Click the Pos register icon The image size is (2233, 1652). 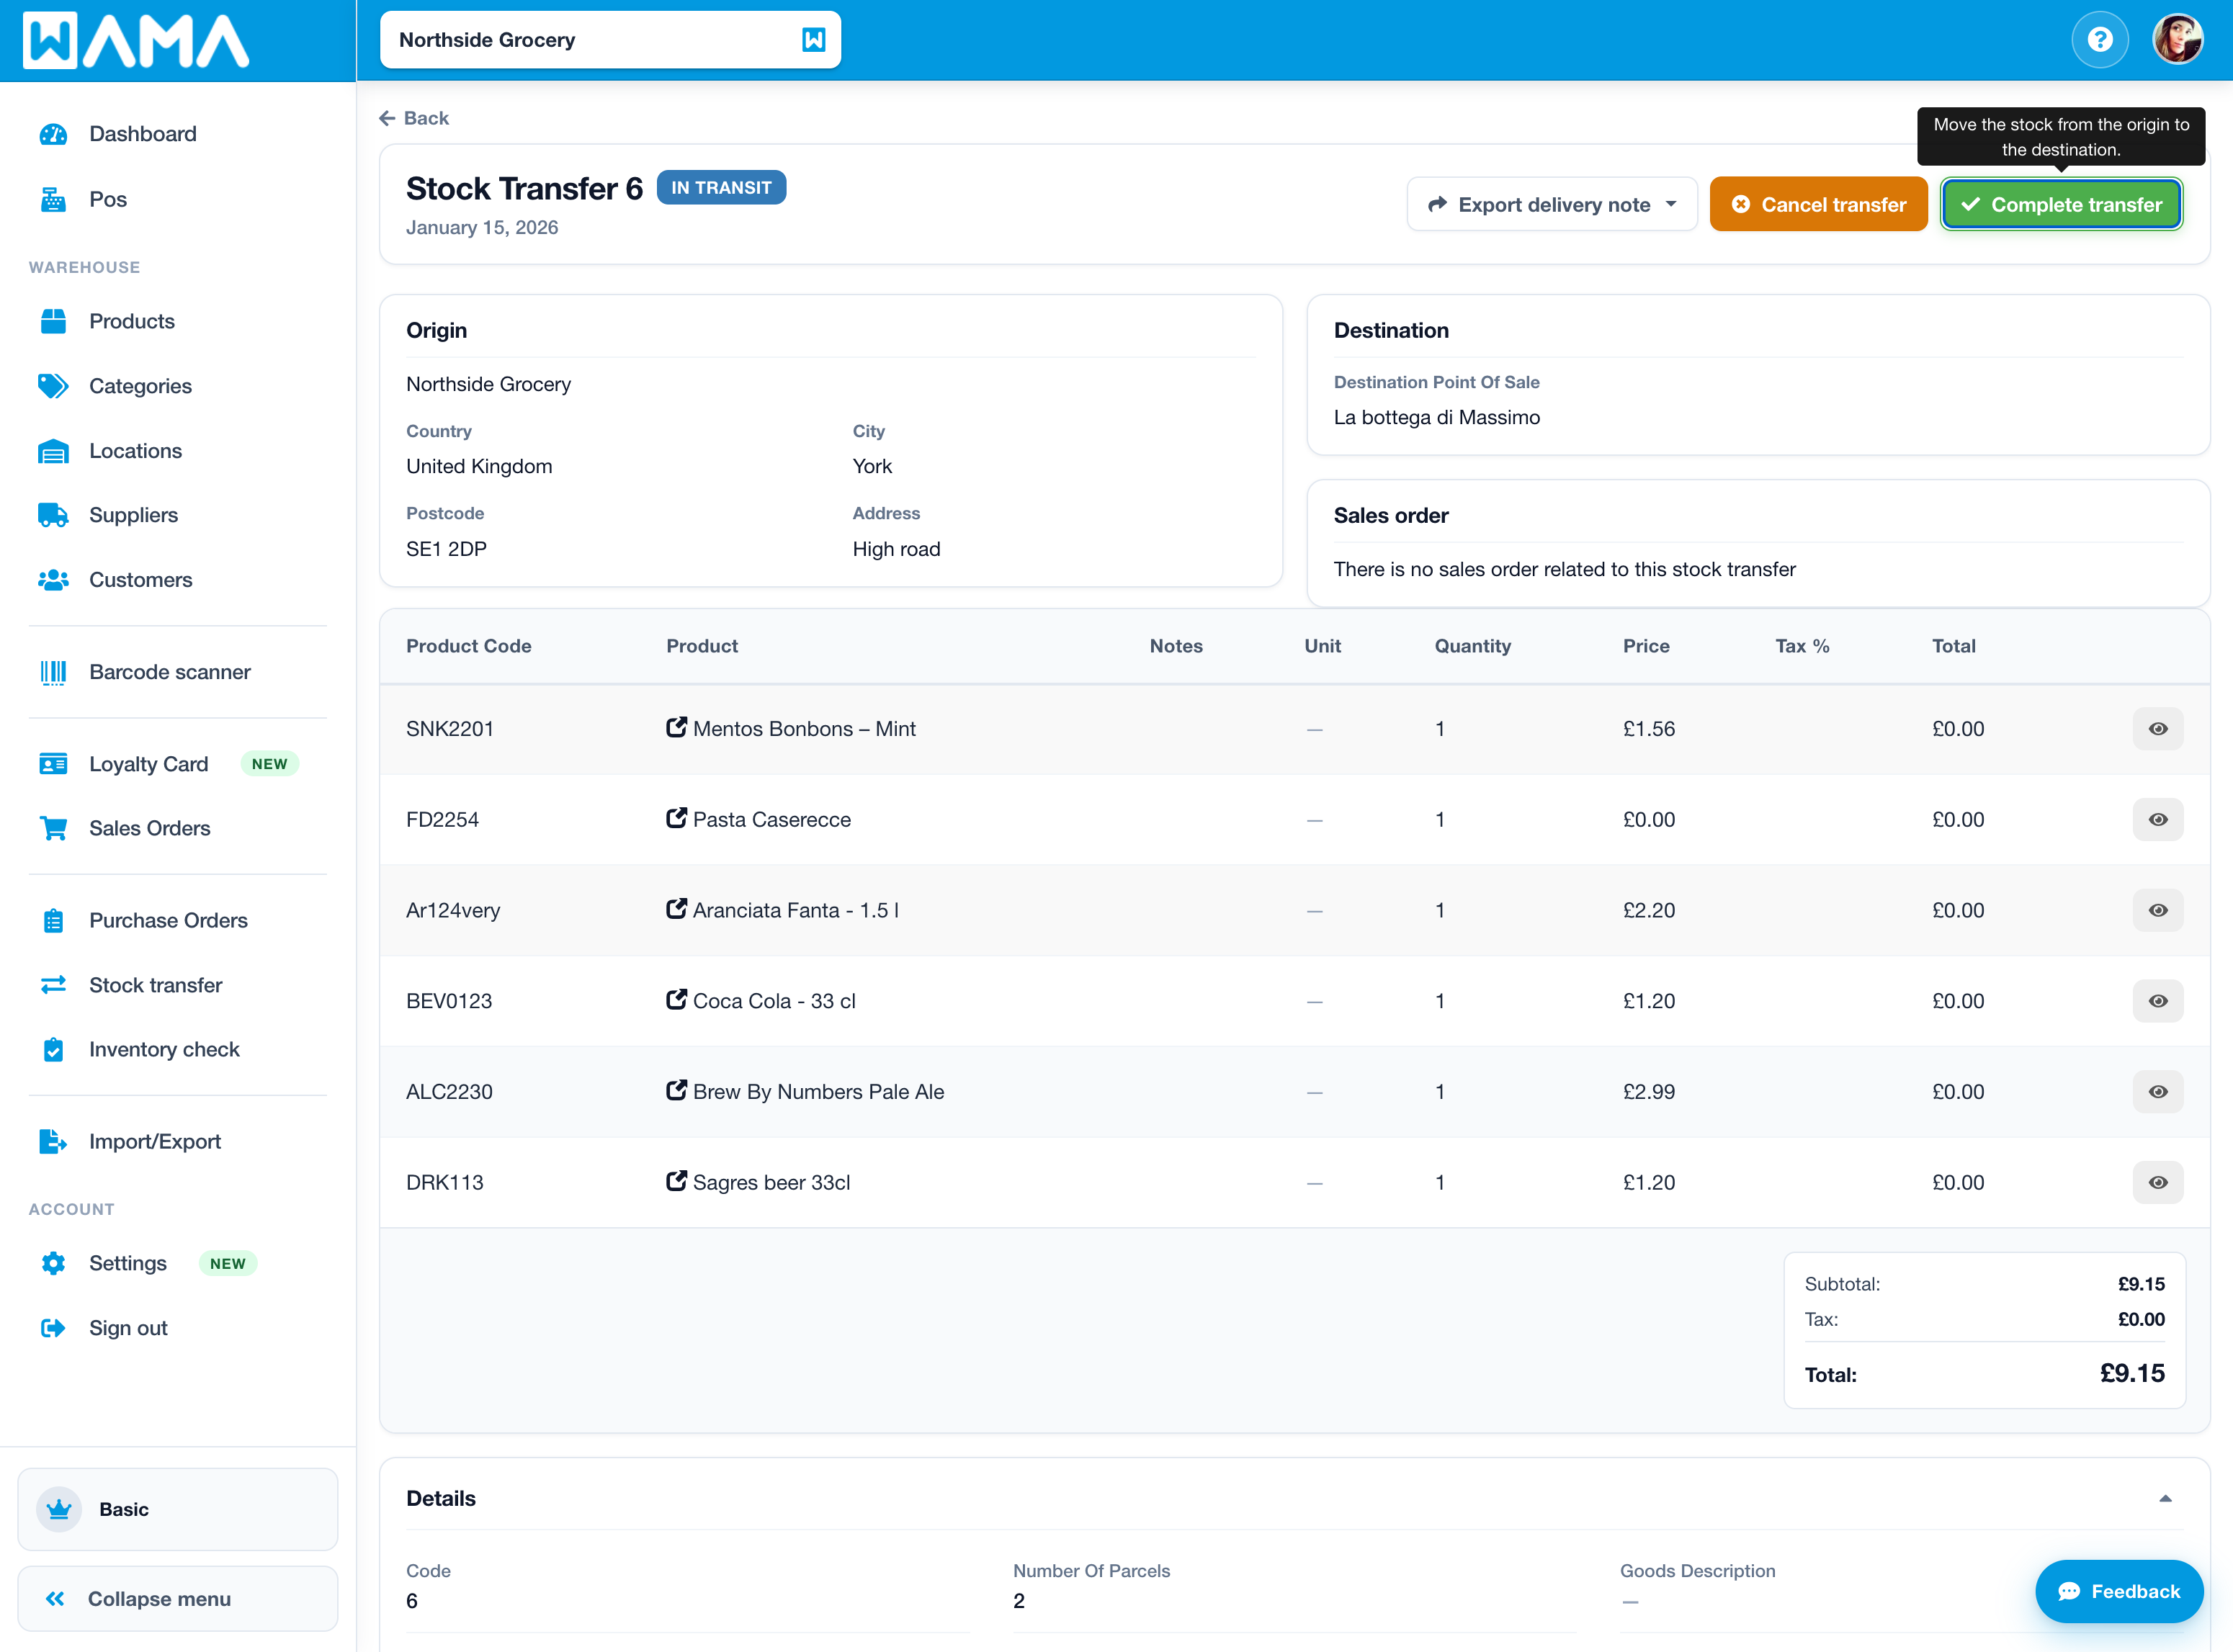53,199
